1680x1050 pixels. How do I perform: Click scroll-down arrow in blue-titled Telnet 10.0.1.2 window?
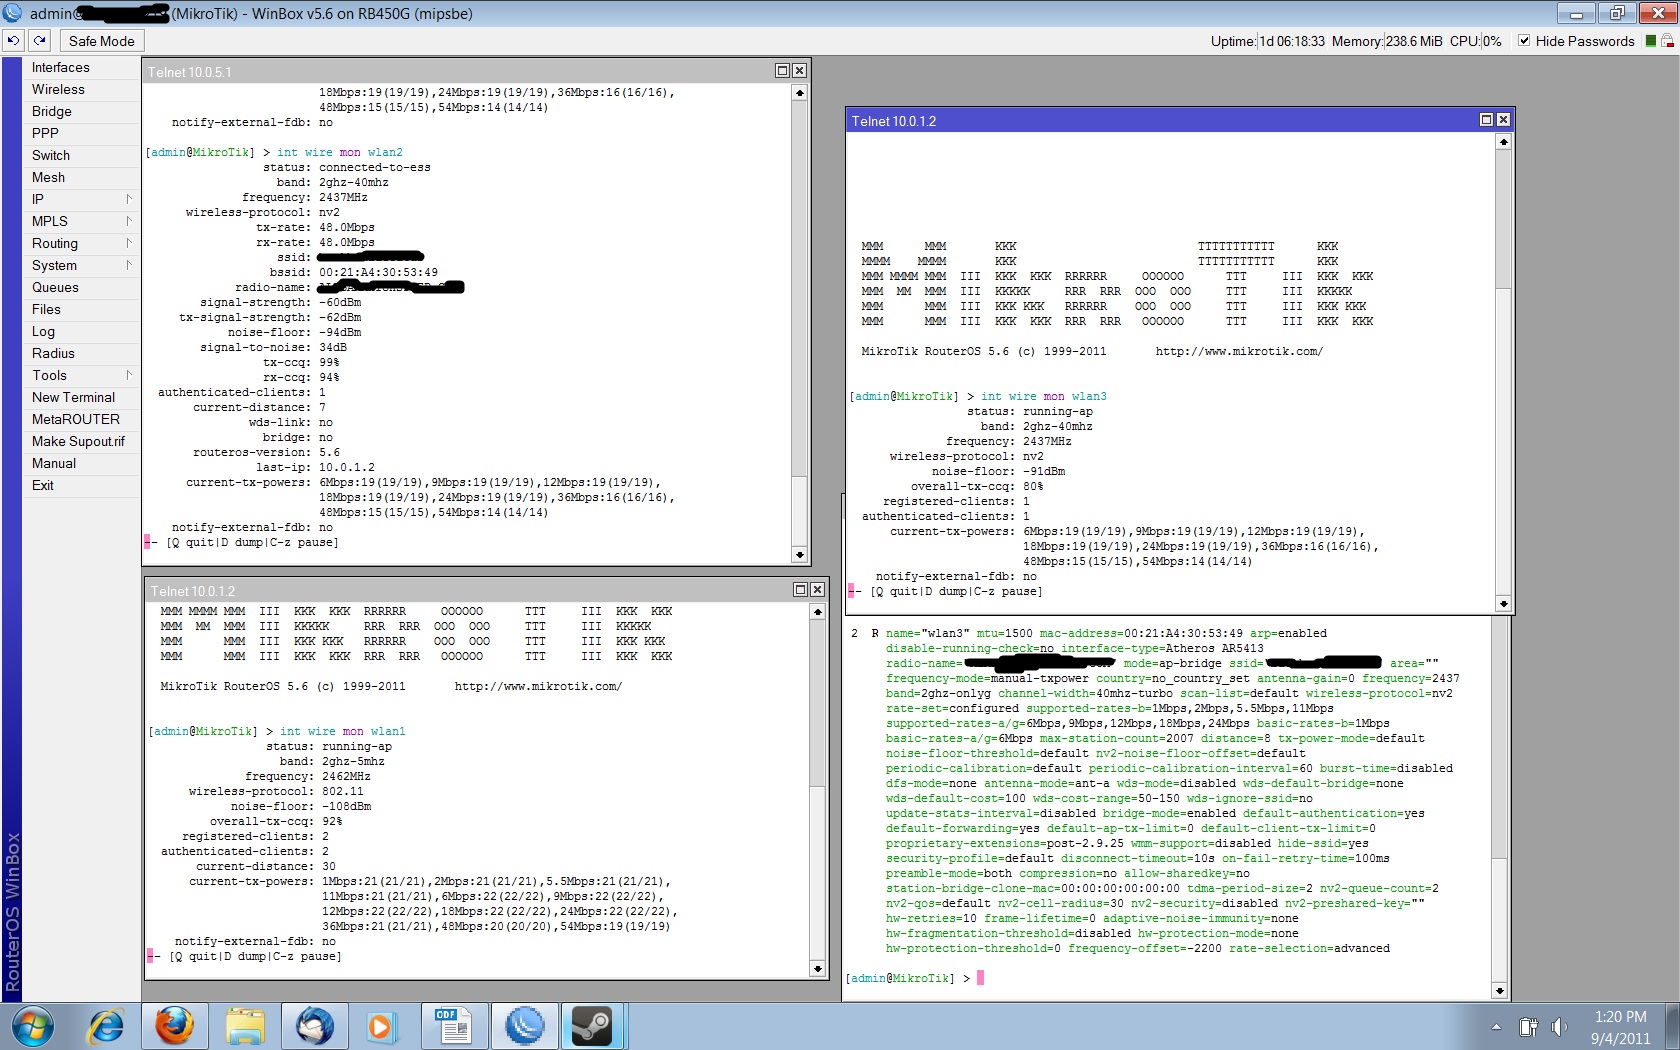click(x=1503, y=603)
